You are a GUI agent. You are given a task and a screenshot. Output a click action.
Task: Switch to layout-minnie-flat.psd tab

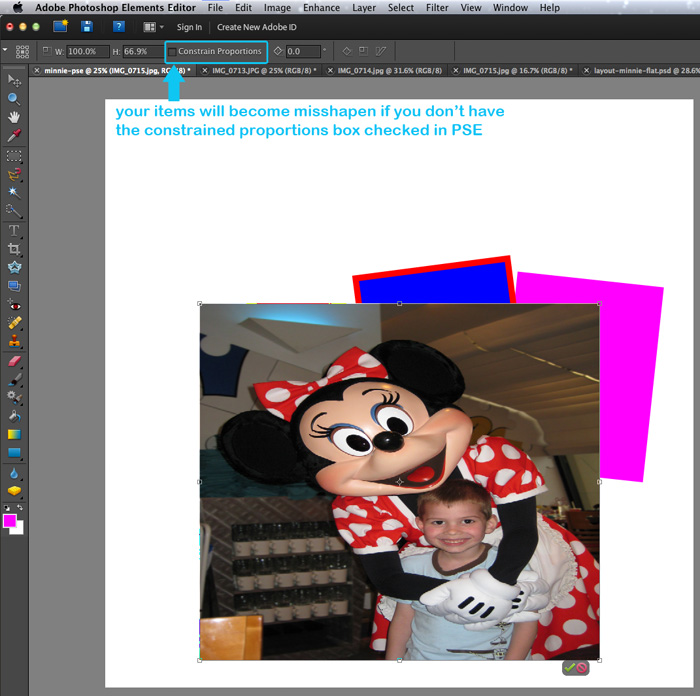click(646, 71)
